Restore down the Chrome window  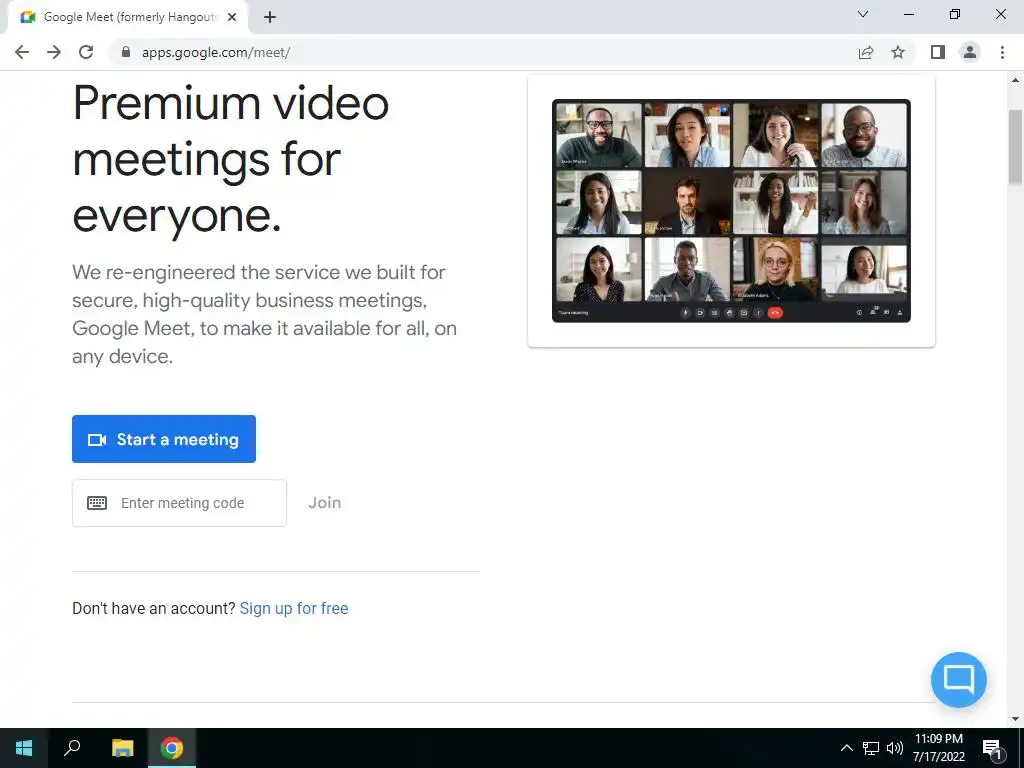(x=955, y=14)
